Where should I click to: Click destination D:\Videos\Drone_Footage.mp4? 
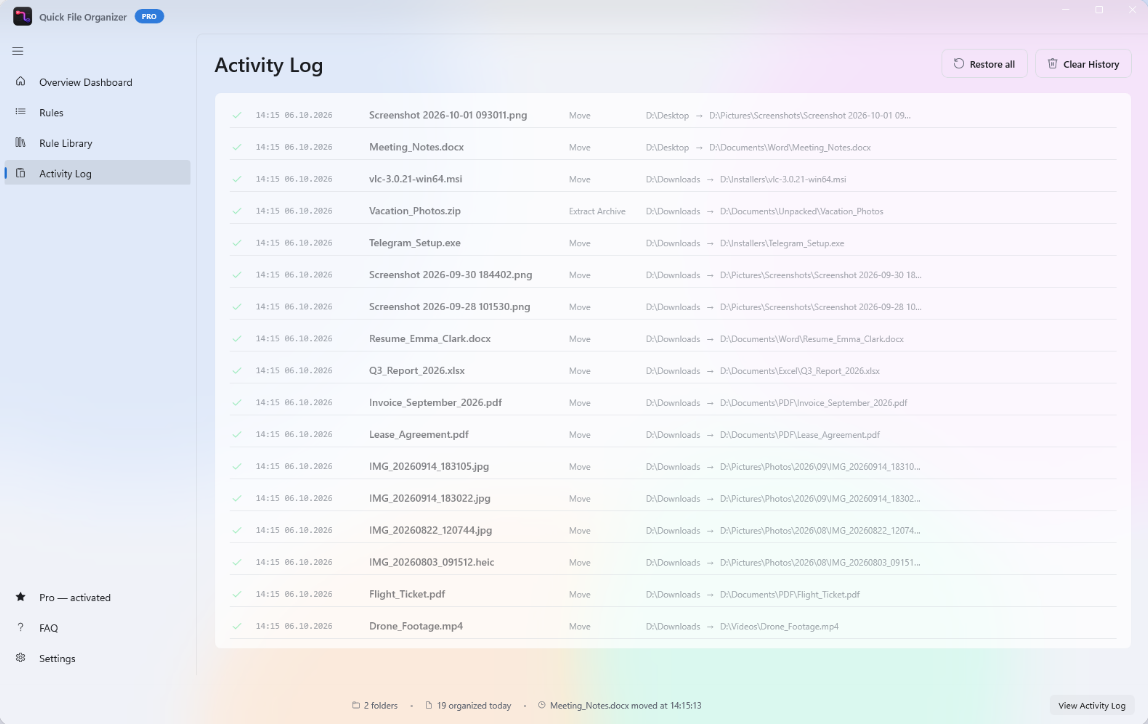(x=779, y=627)
